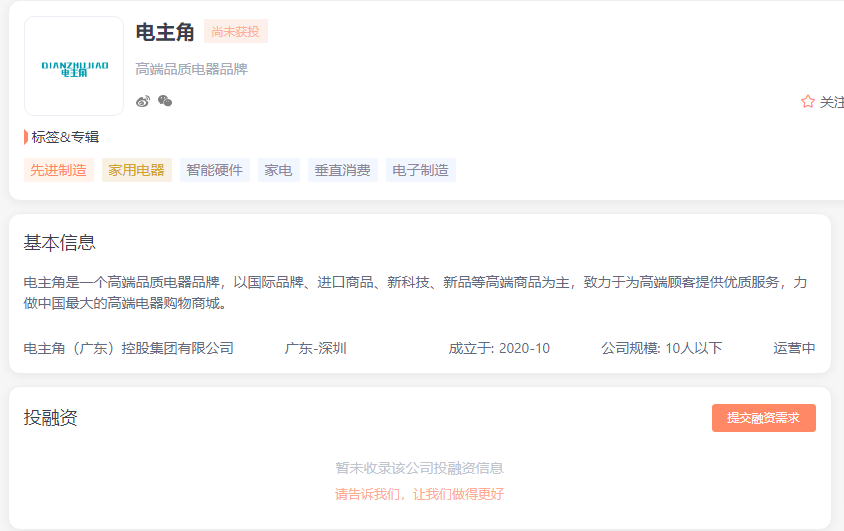
Task: Select the 智能硬件 tag
Action: click(215, 170)
